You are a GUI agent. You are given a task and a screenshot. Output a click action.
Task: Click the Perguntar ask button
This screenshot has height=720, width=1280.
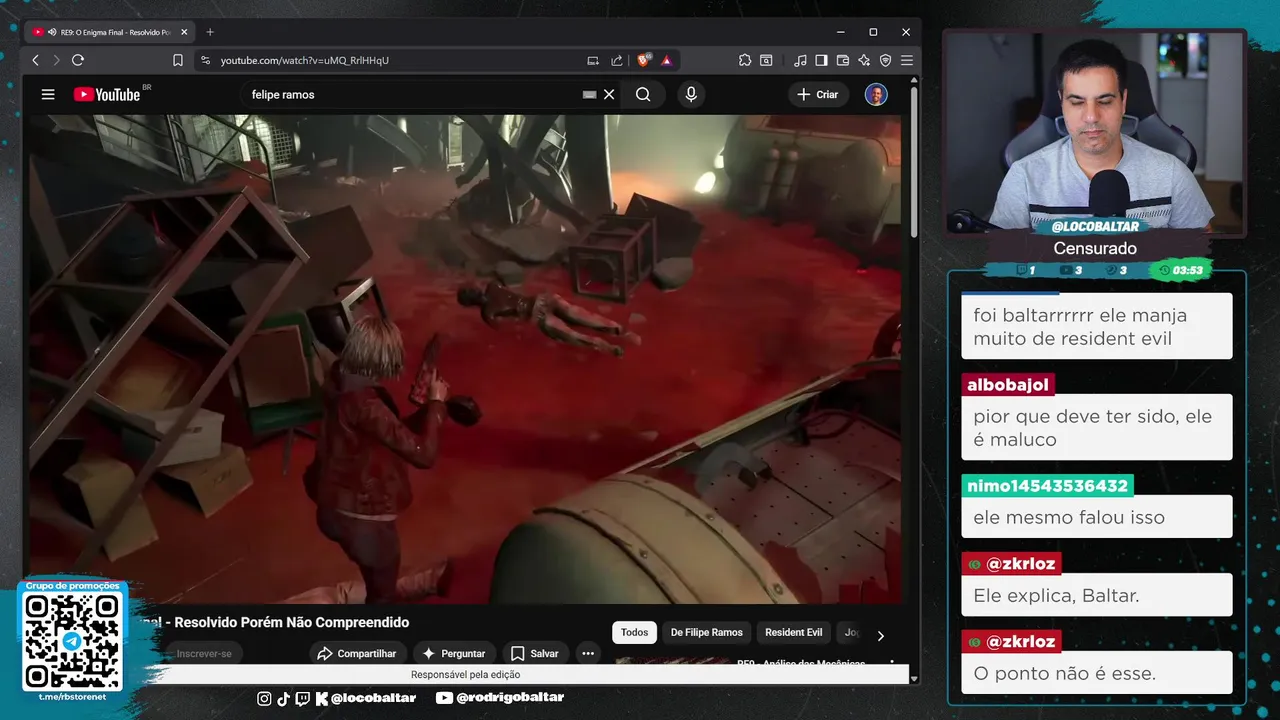(x=454, y=653)
